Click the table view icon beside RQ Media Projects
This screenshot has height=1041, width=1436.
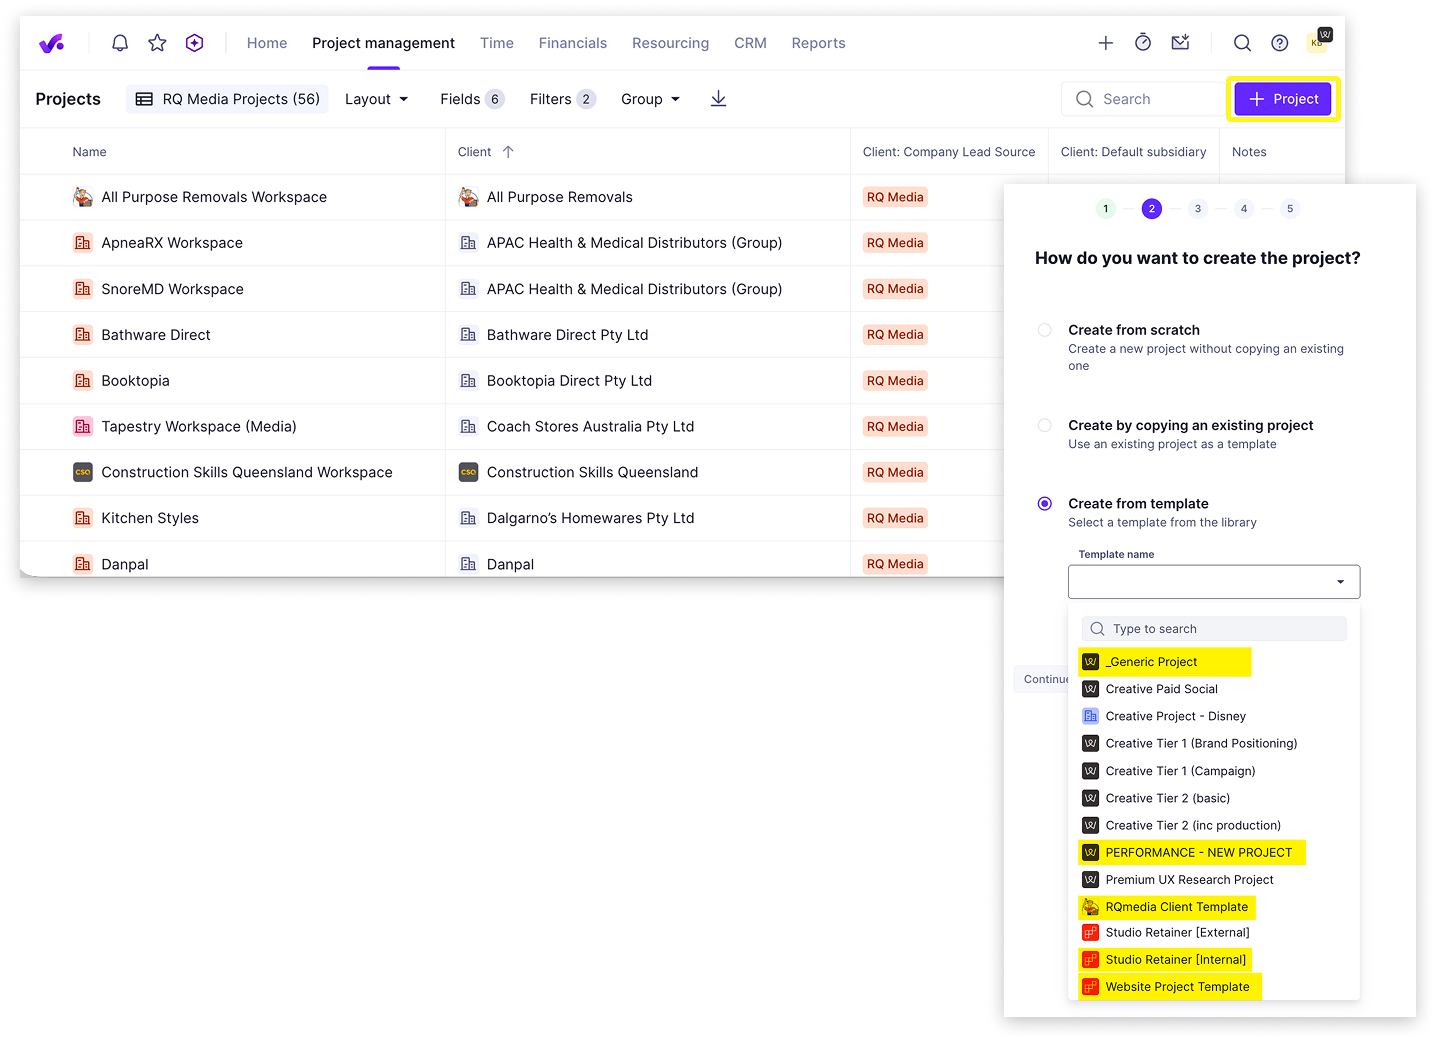144,99
